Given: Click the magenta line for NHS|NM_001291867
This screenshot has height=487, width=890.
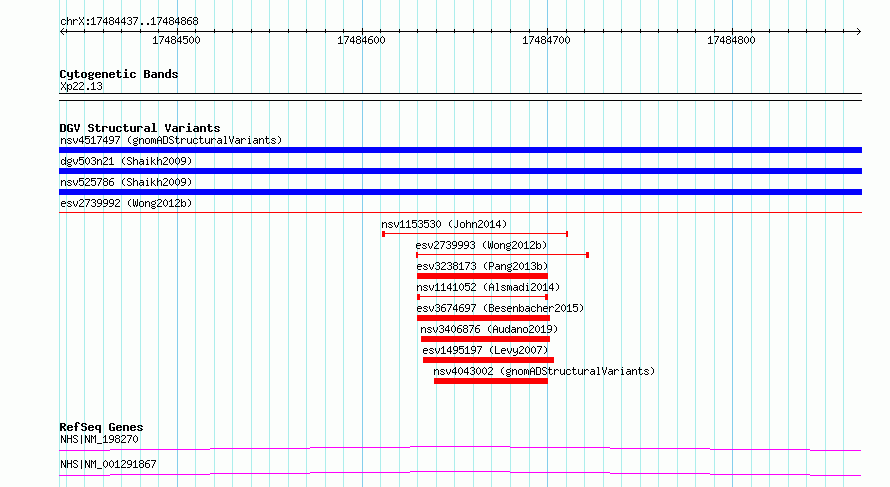Looking at the screenshot, I should [x=460, y=473].
